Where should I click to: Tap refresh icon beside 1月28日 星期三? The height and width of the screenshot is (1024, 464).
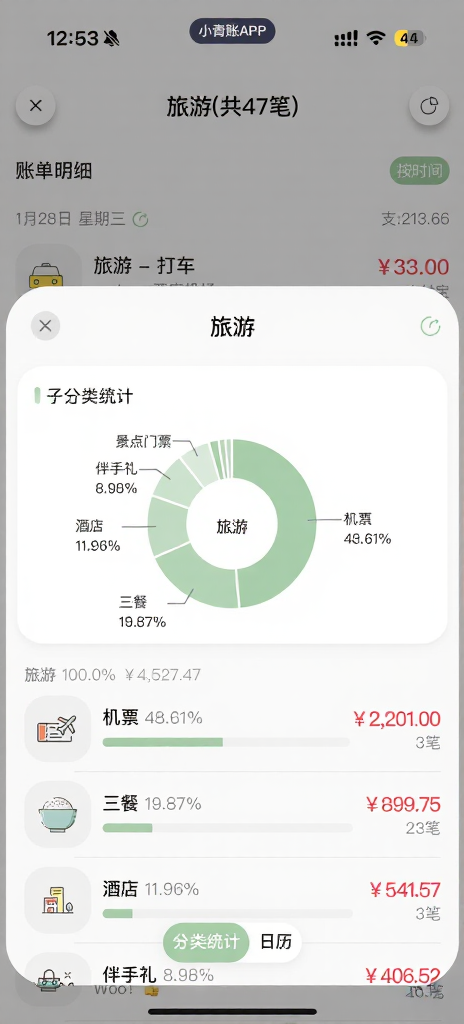[x=140, y=219]
